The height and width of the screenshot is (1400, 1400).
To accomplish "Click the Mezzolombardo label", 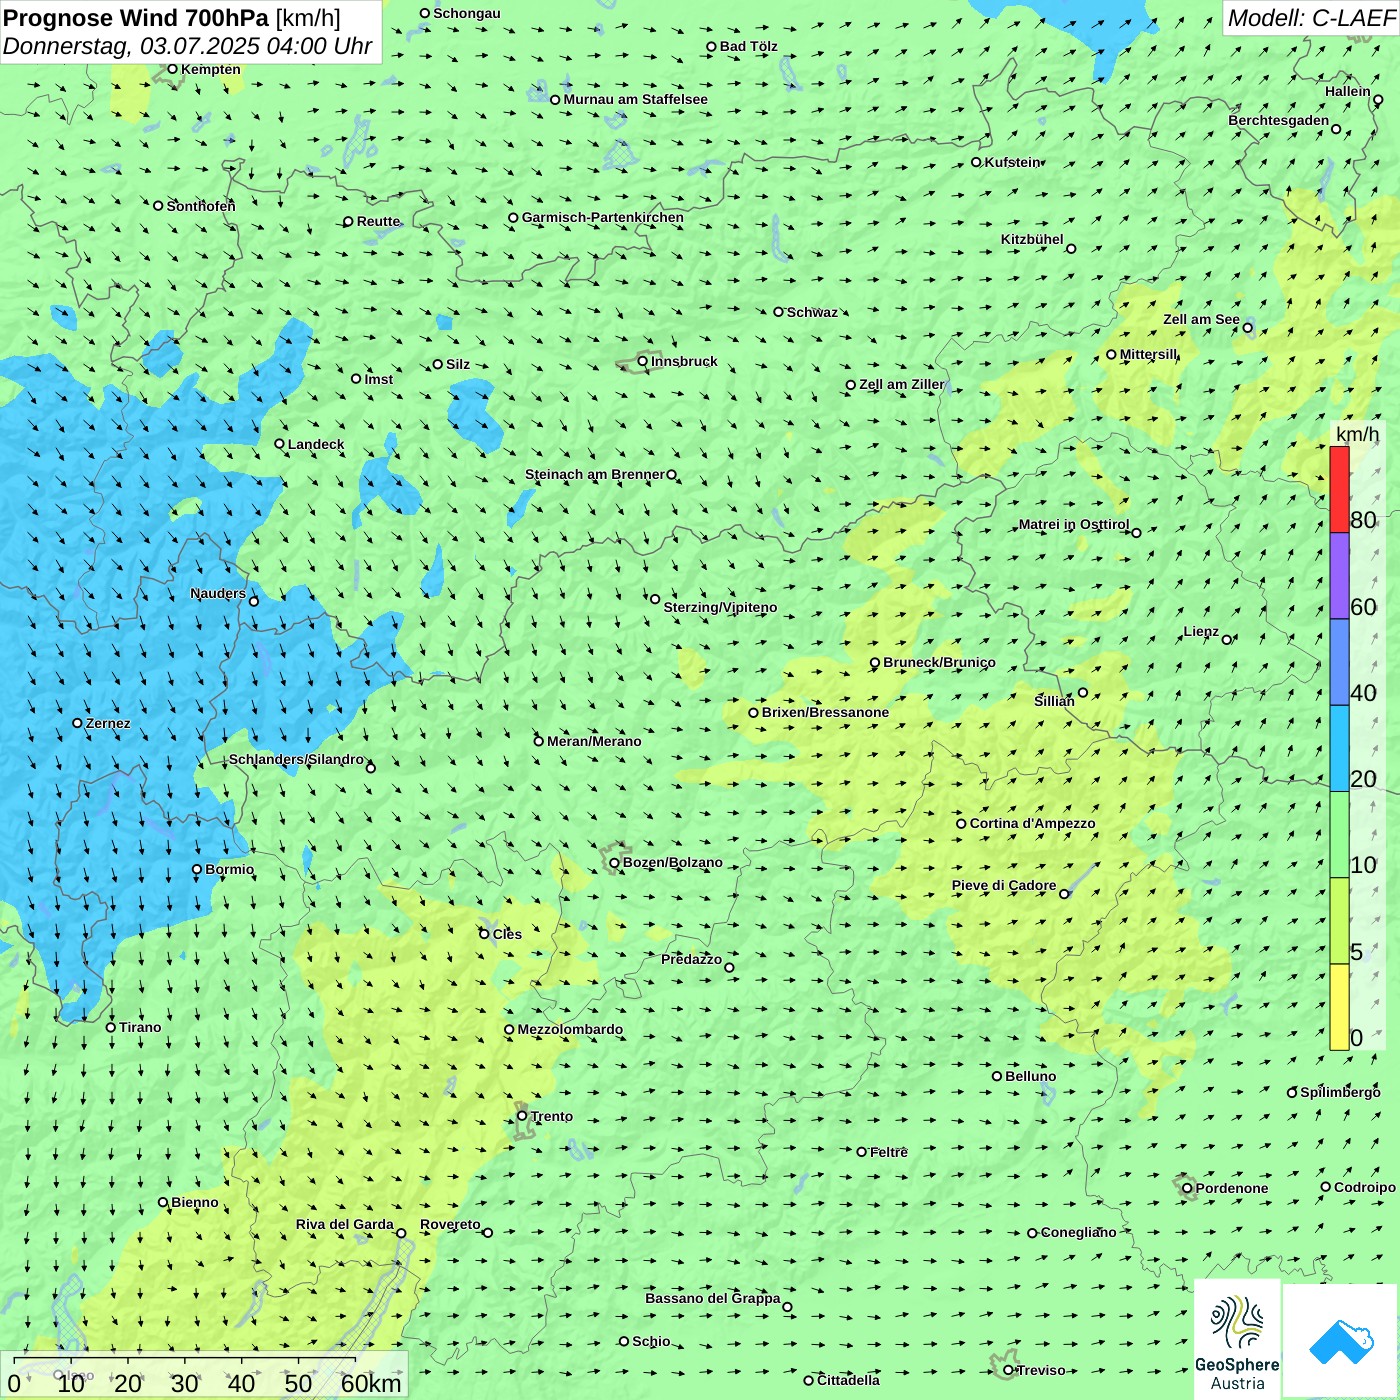I will click(x=570, y=1029).
